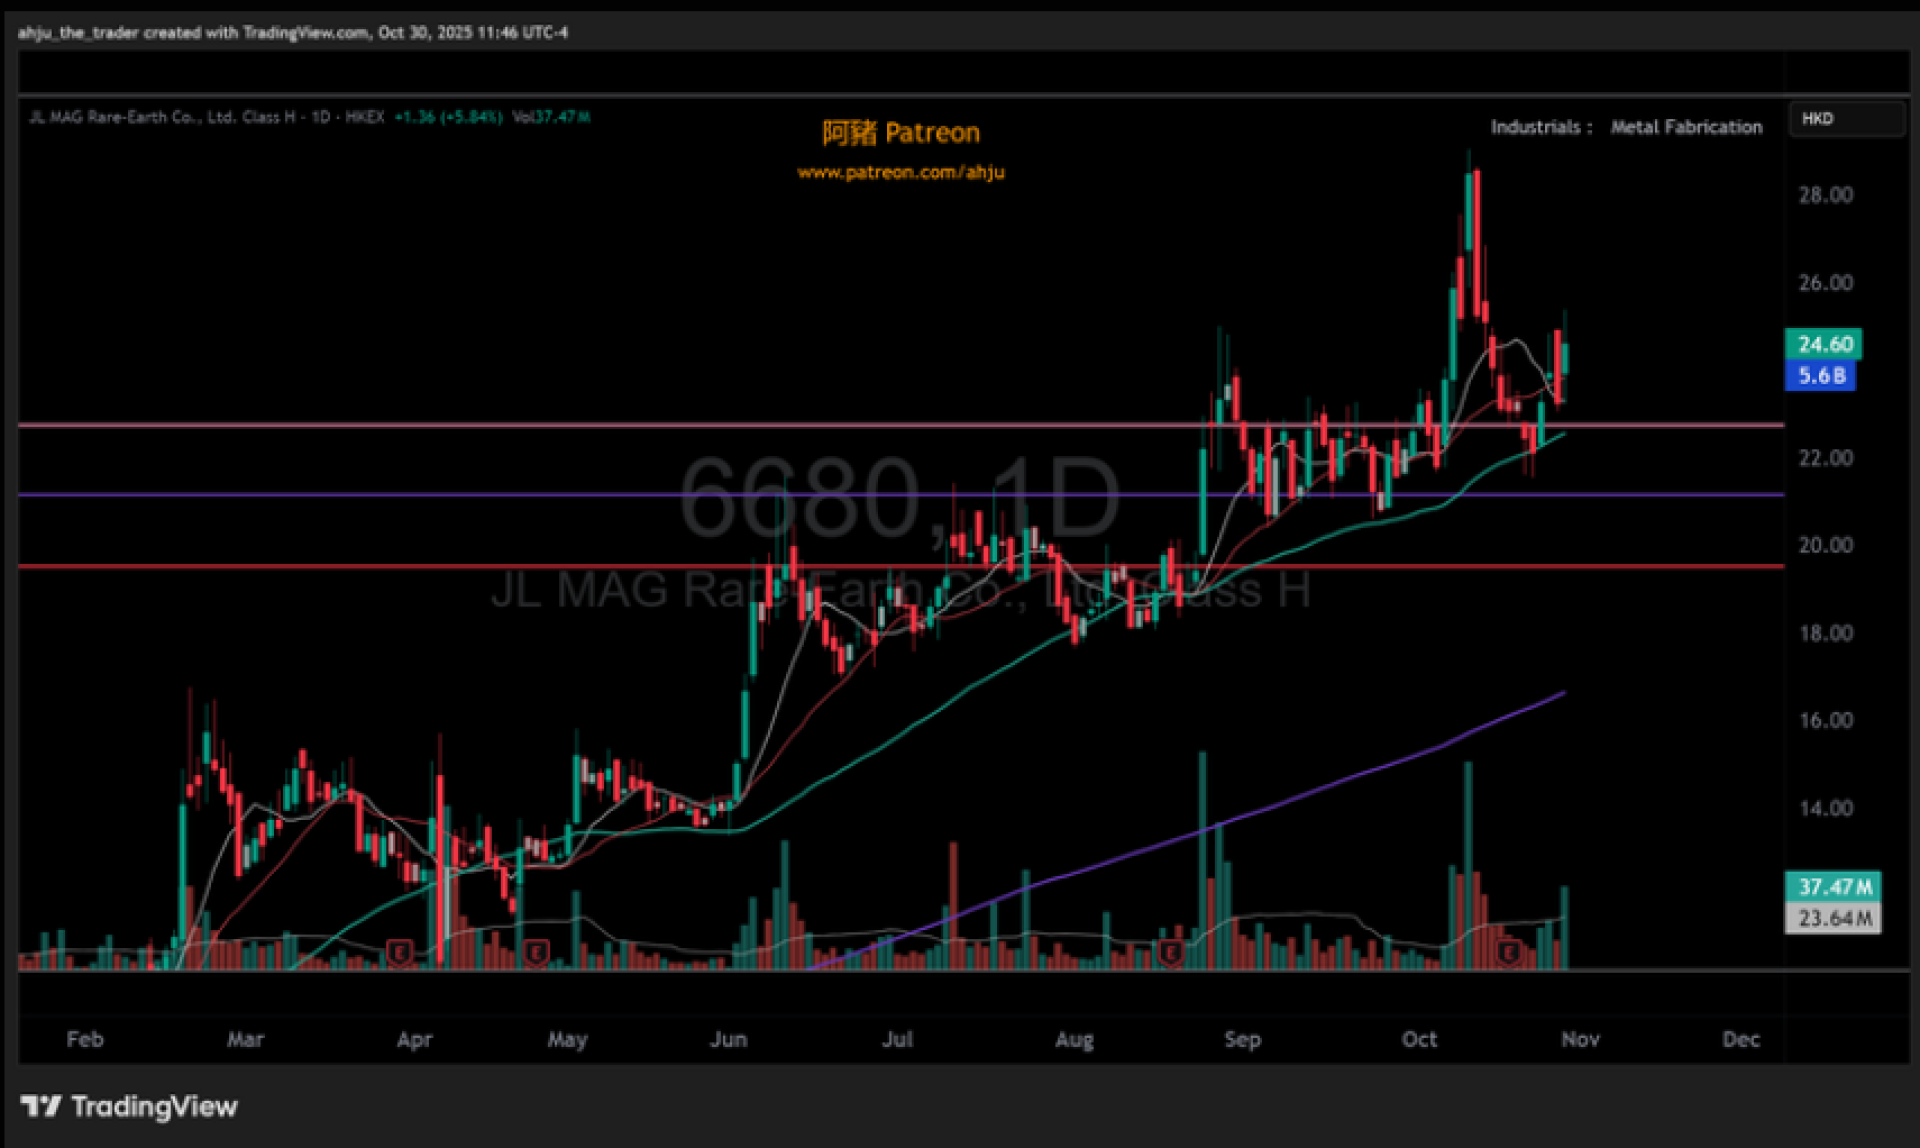Click the earnings marker in late August
Screen dimensions: 1920x1148
(x=1170, y=953)
